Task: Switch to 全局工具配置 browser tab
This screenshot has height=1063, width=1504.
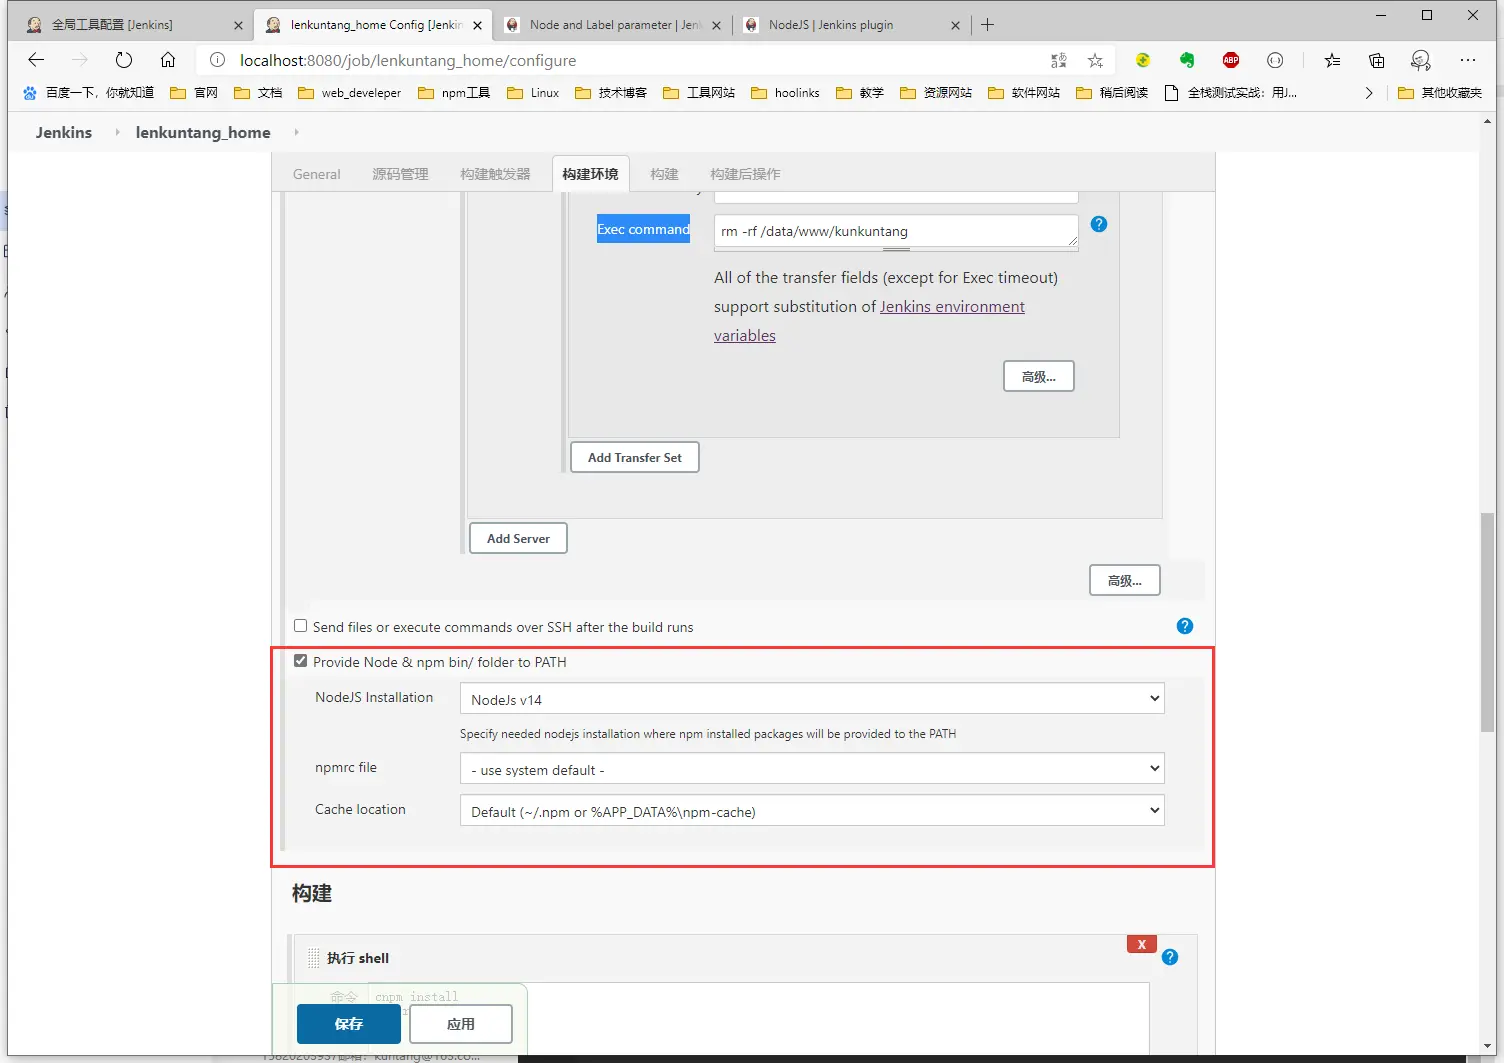Action: click(133, 25)
